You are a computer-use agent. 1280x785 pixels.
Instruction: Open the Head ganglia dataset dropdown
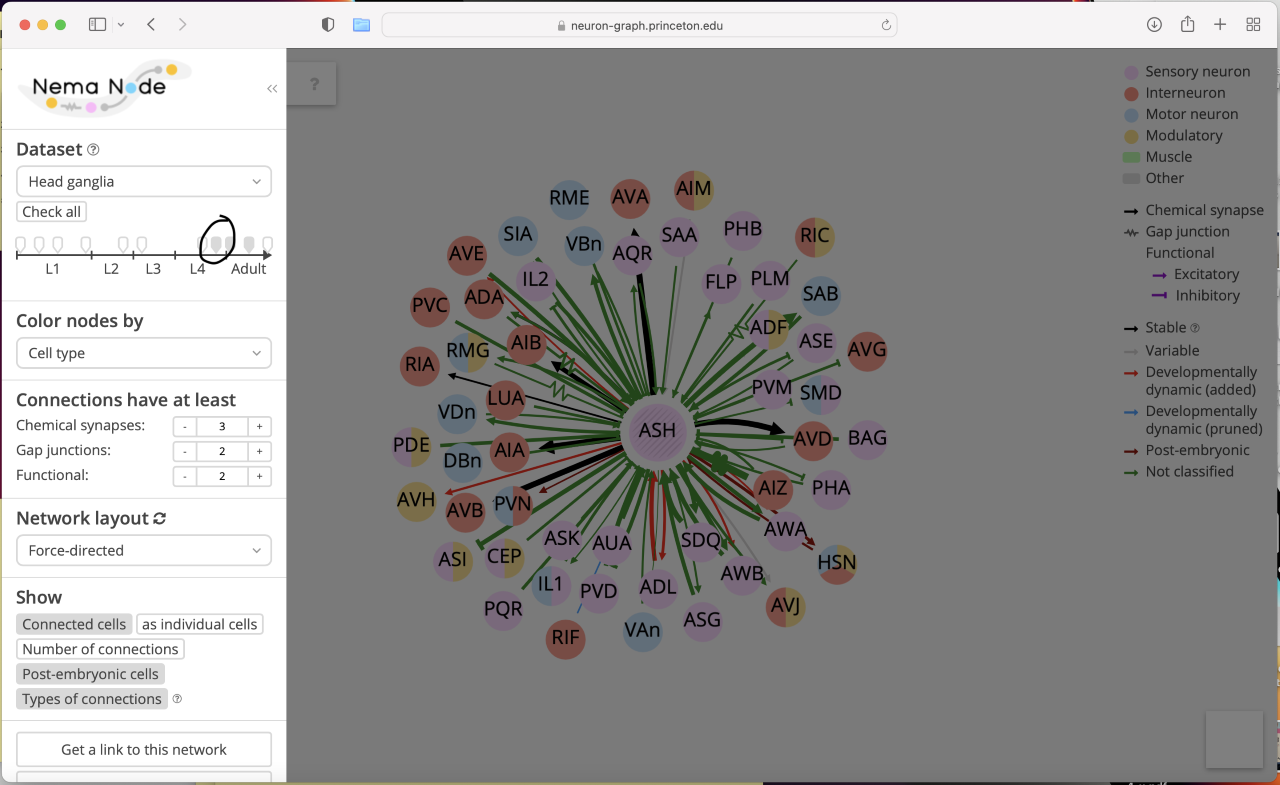point(143,181)
